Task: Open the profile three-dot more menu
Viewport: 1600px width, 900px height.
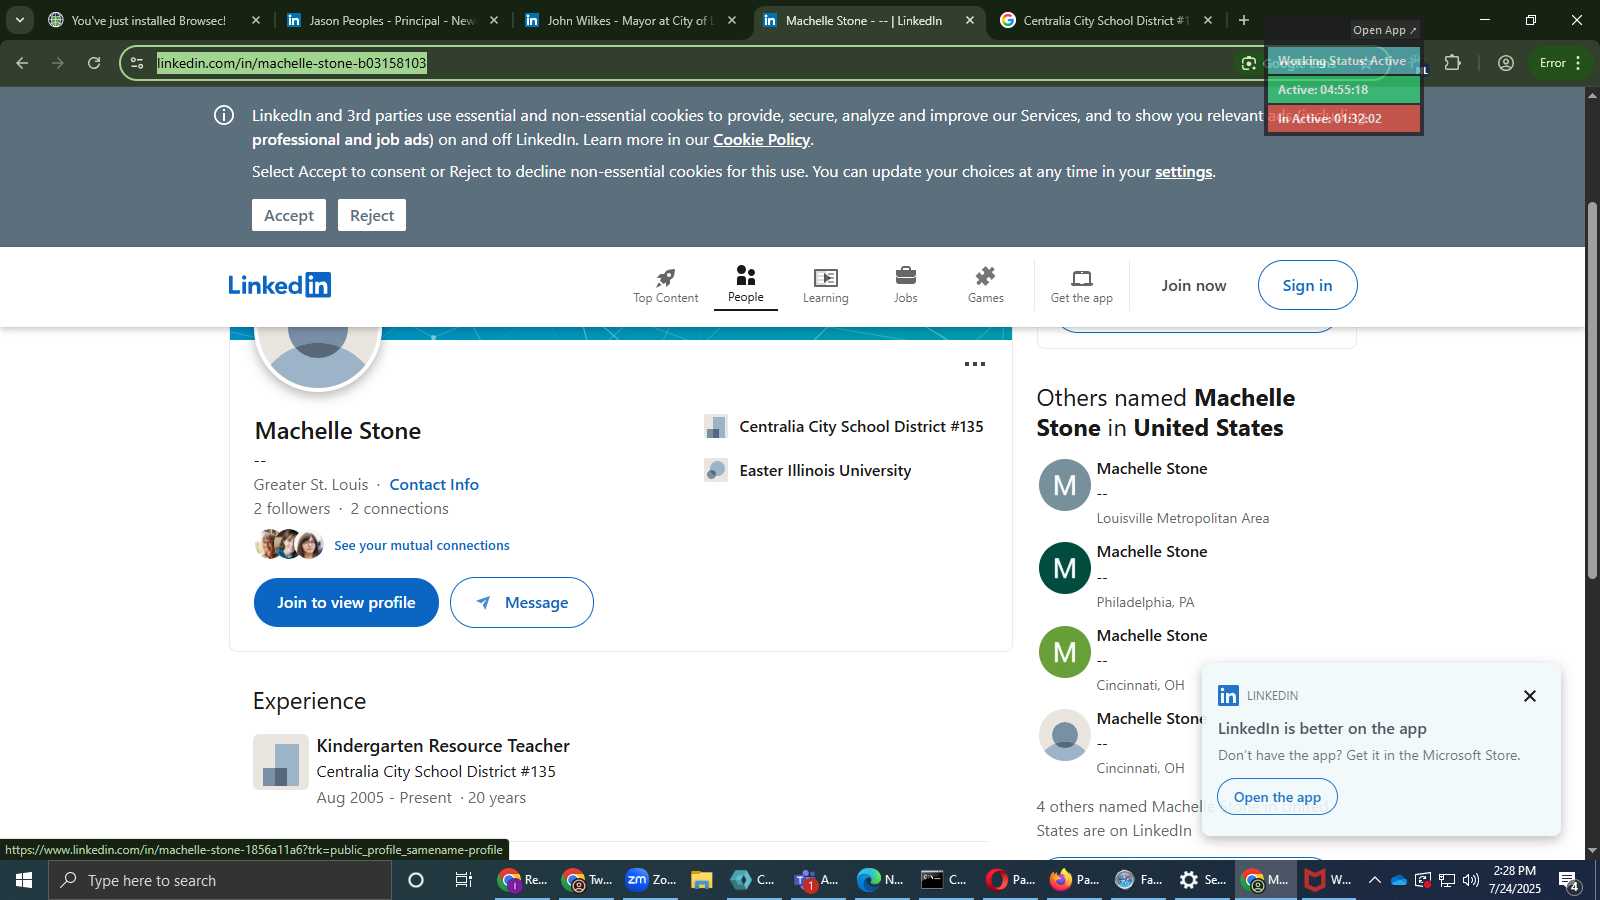Action: (975, 364)
